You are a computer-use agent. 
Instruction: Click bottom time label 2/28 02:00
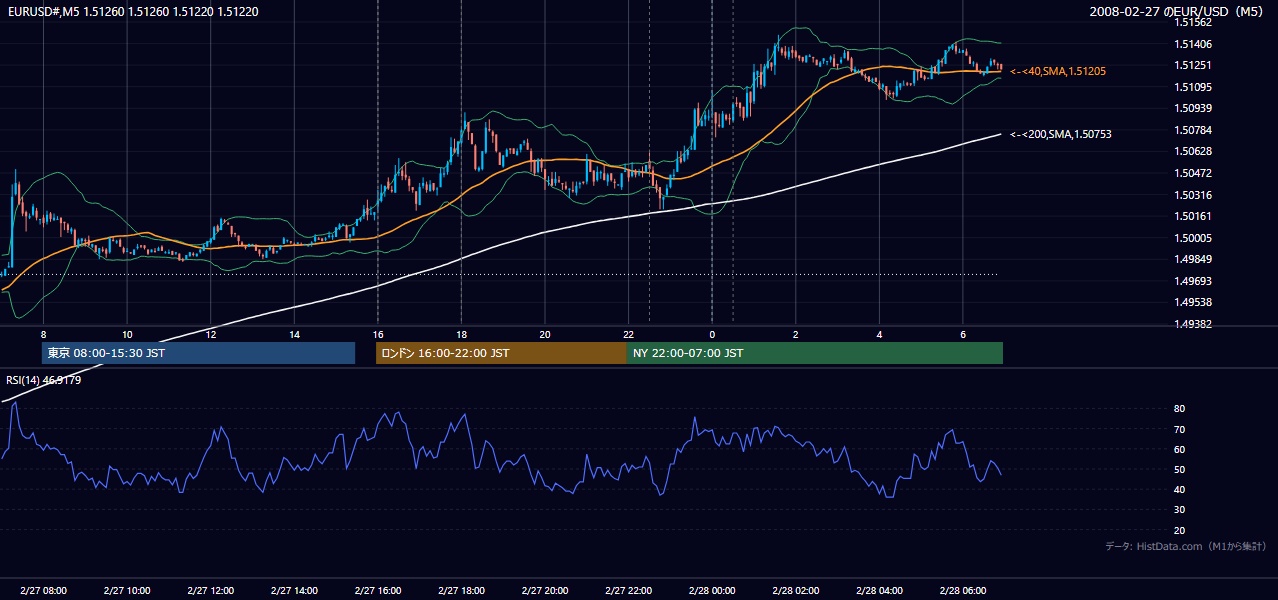pos(796,591)
